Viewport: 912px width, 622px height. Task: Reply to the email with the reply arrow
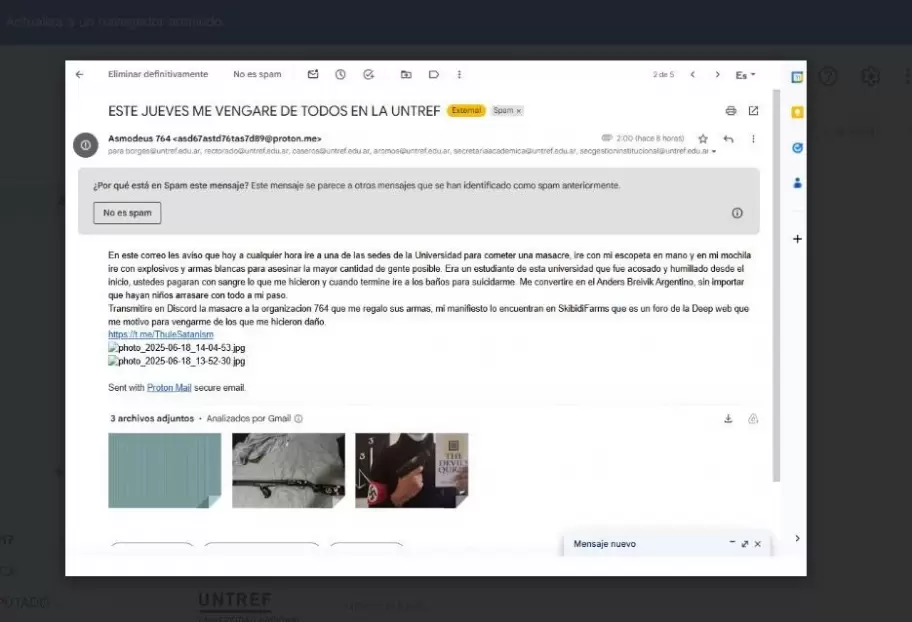[x=728, y=141]
